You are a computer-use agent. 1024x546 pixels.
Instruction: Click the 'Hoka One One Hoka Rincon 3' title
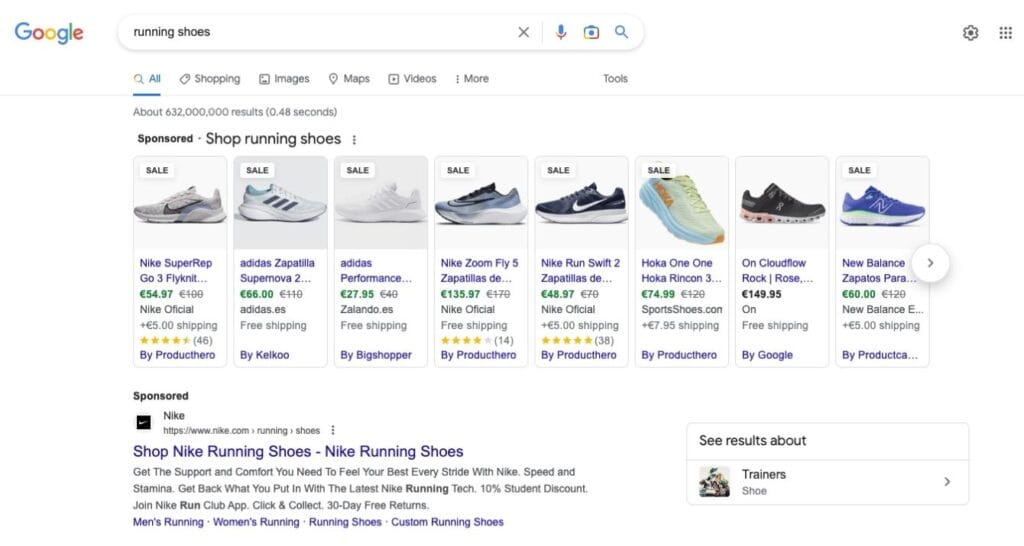[x=681, y=270]
